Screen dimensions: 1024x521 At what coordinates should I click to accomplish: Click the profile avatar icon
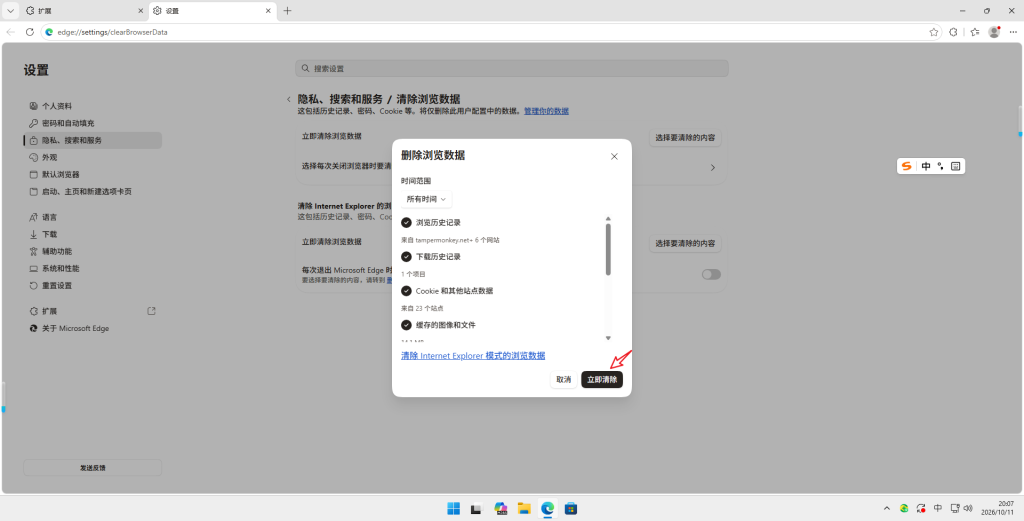994,31
